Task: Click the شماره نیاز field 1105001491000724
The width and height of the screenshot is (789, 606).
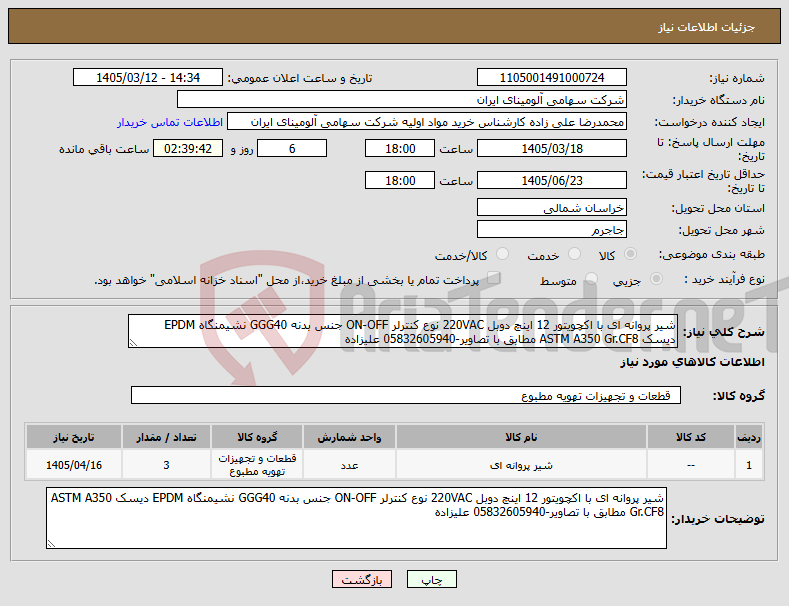Action: [551, 78]
